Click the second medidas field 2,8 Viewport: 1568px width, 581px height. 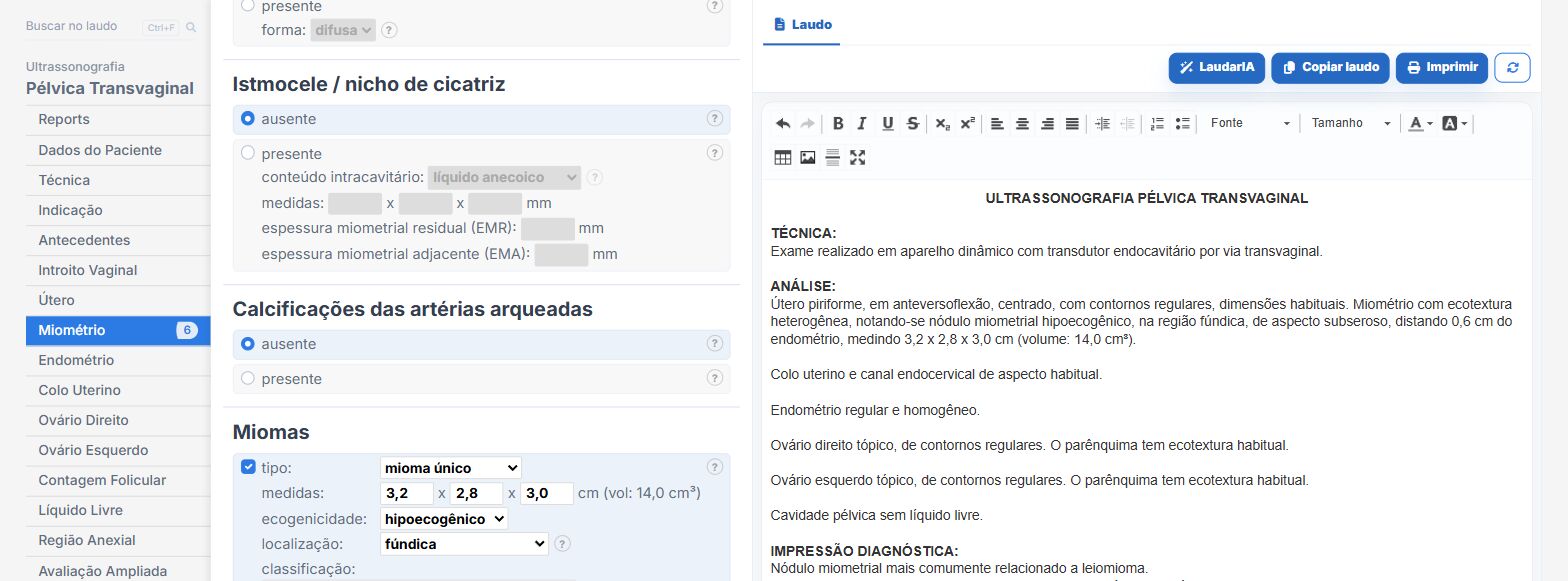pos(477,493)
